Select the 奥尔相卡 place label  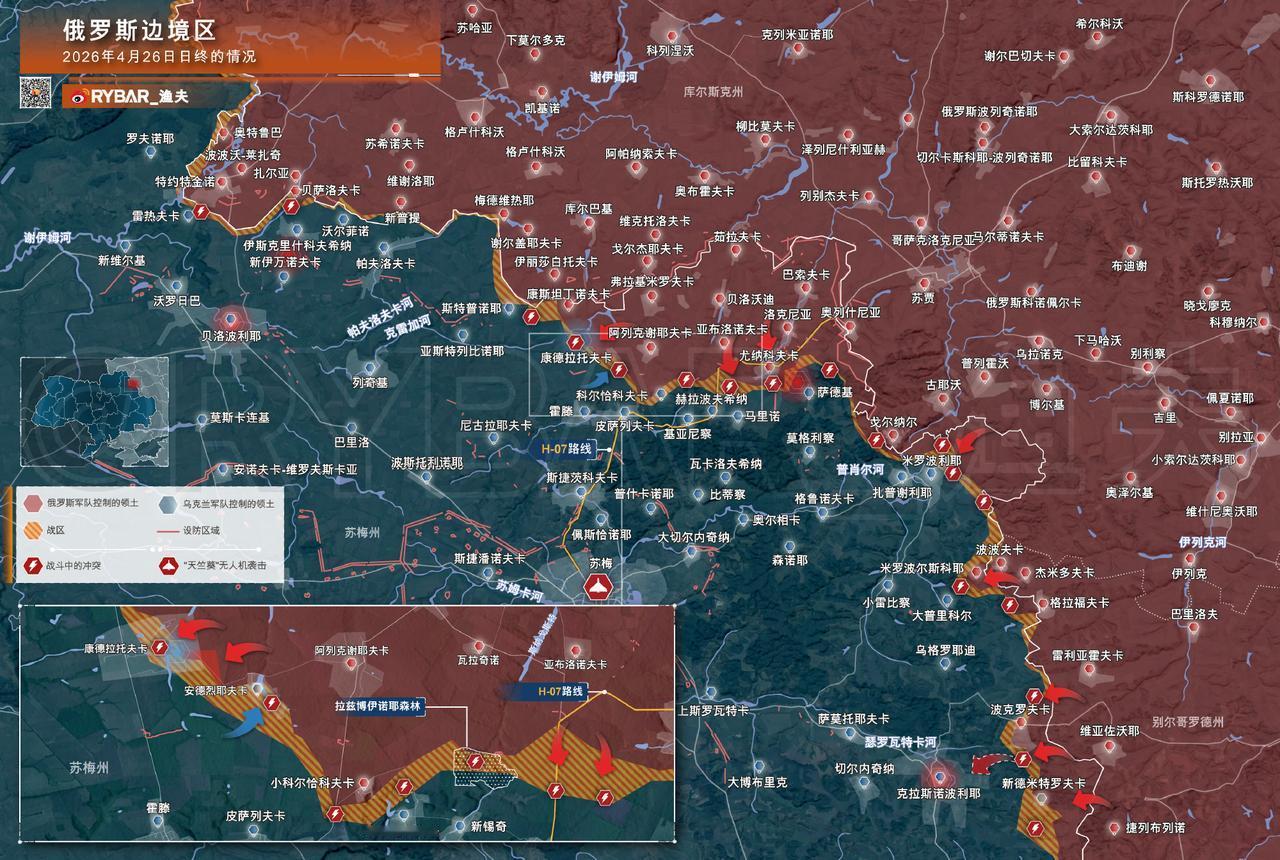776,520
